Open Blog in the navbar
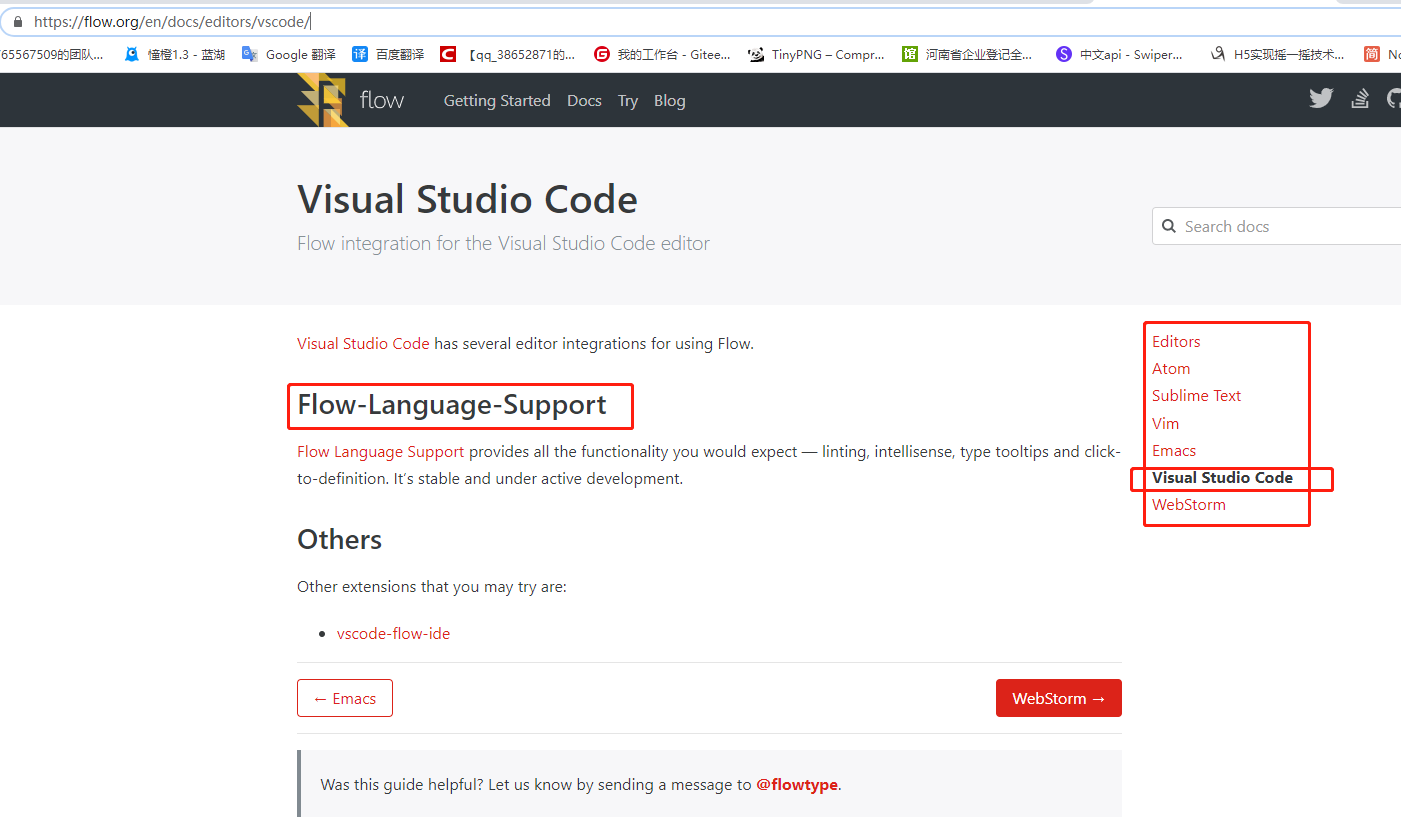The height and width of the screenshot is (827, 1401). click(670, 101)
